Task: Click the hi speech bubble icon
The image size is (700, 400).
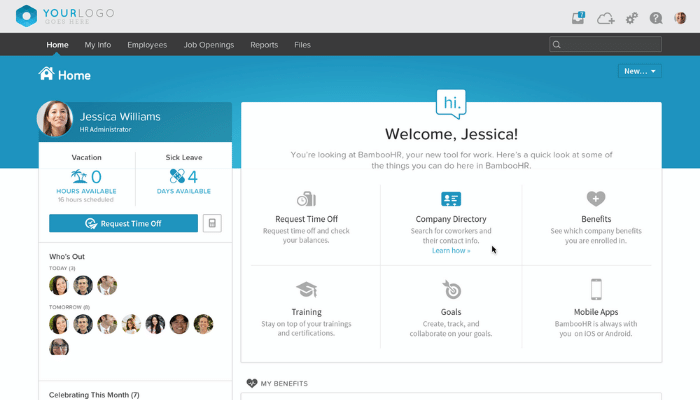Action: tap(451, 104)
